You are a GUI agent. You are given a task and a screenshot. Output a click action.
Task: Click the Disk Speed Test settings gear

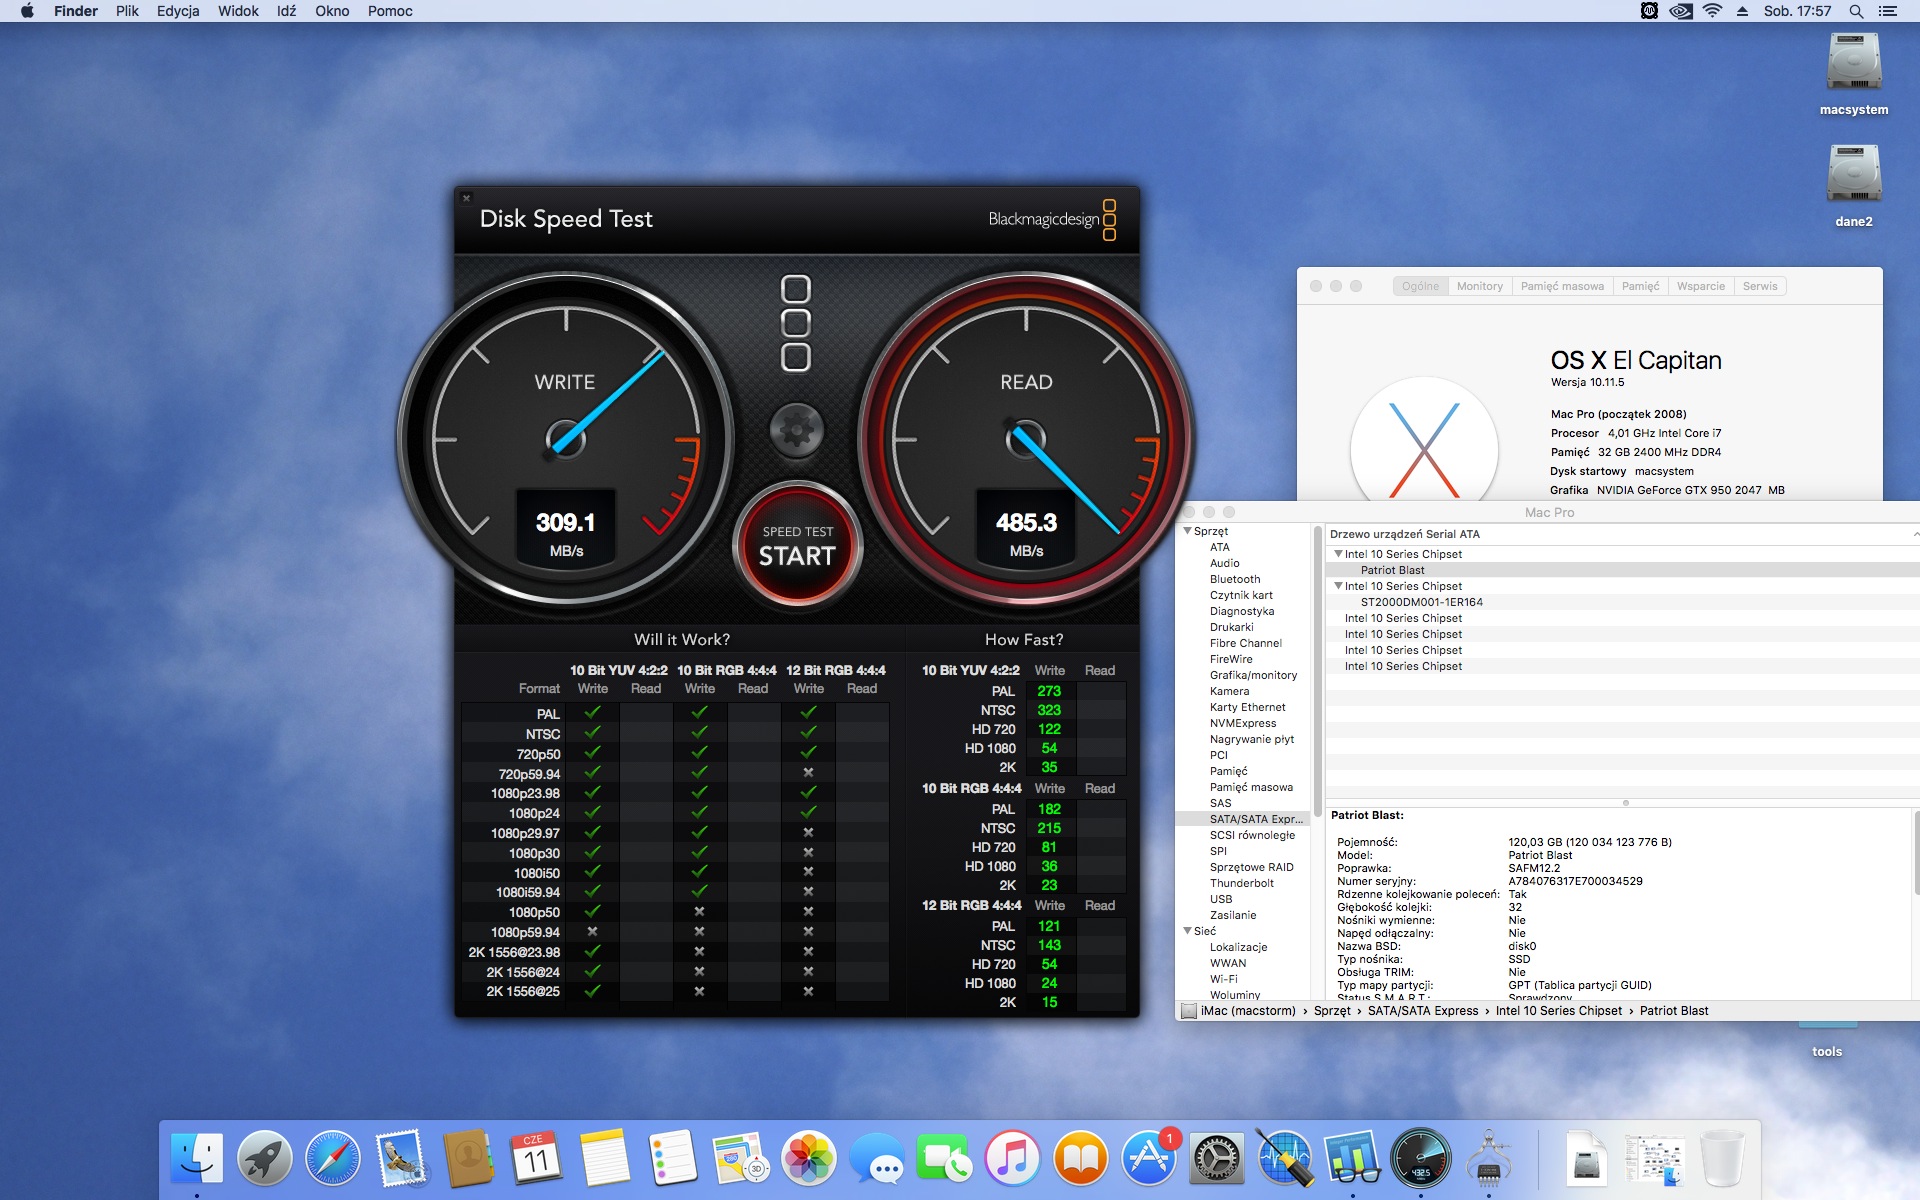(796, 431)
